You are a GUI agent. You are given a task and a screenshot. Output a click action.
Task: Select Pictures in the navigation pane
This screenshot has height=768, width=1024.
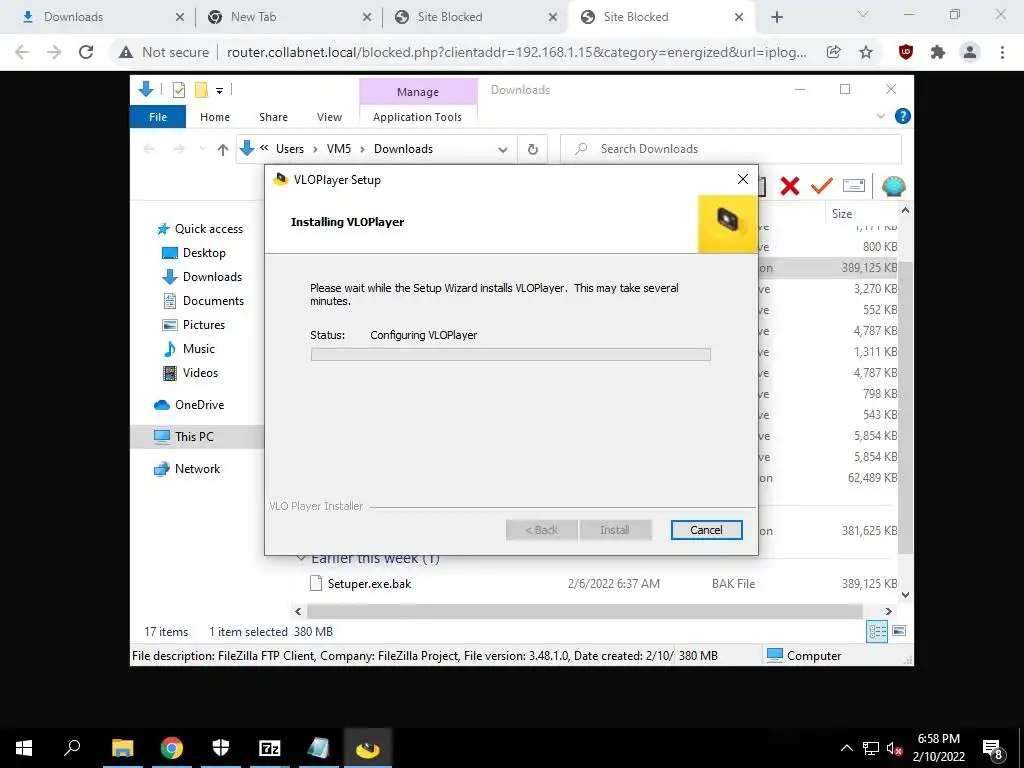coord(193,325)
